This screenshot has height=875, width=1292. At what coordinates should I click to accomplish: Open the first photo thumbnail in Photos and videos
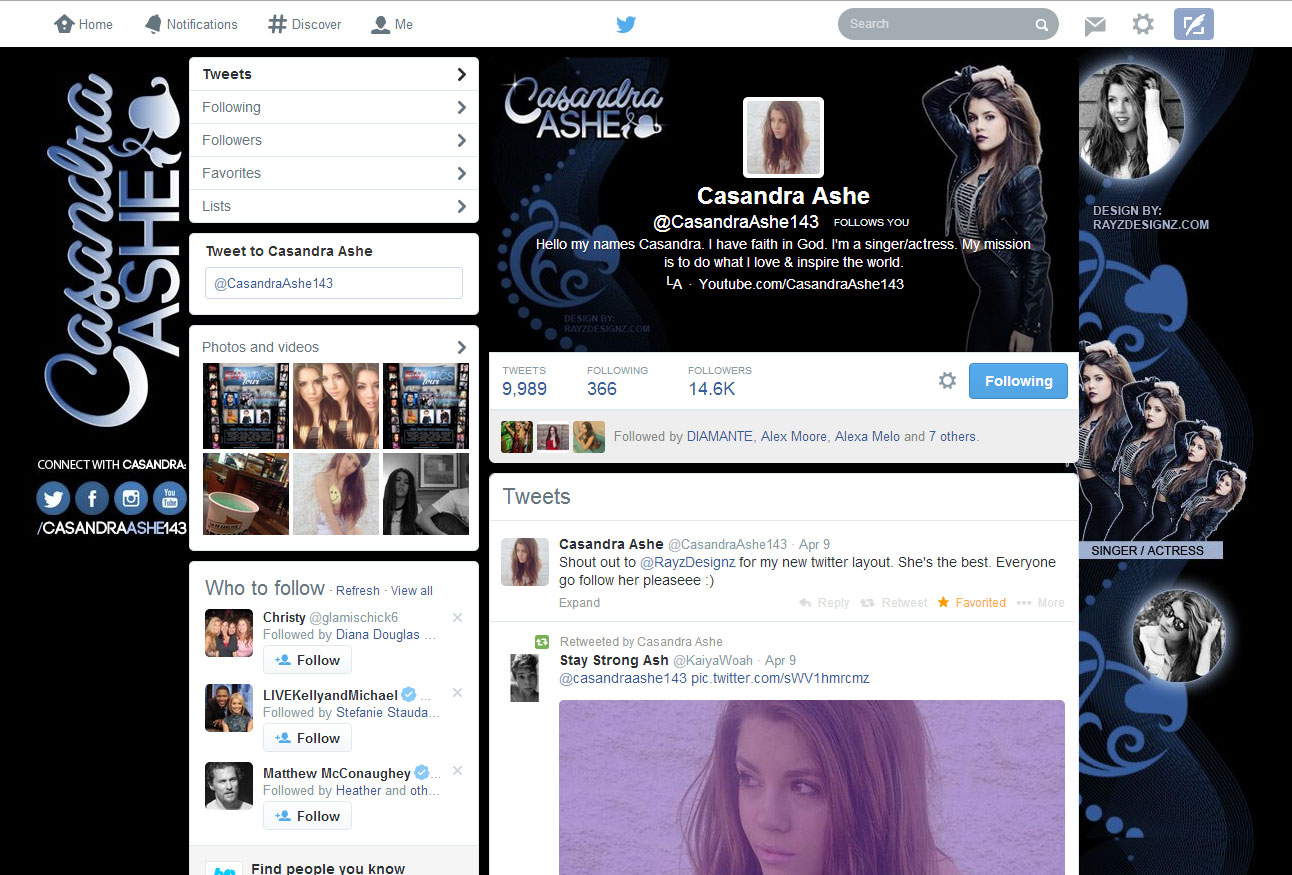tap(246, 405)
